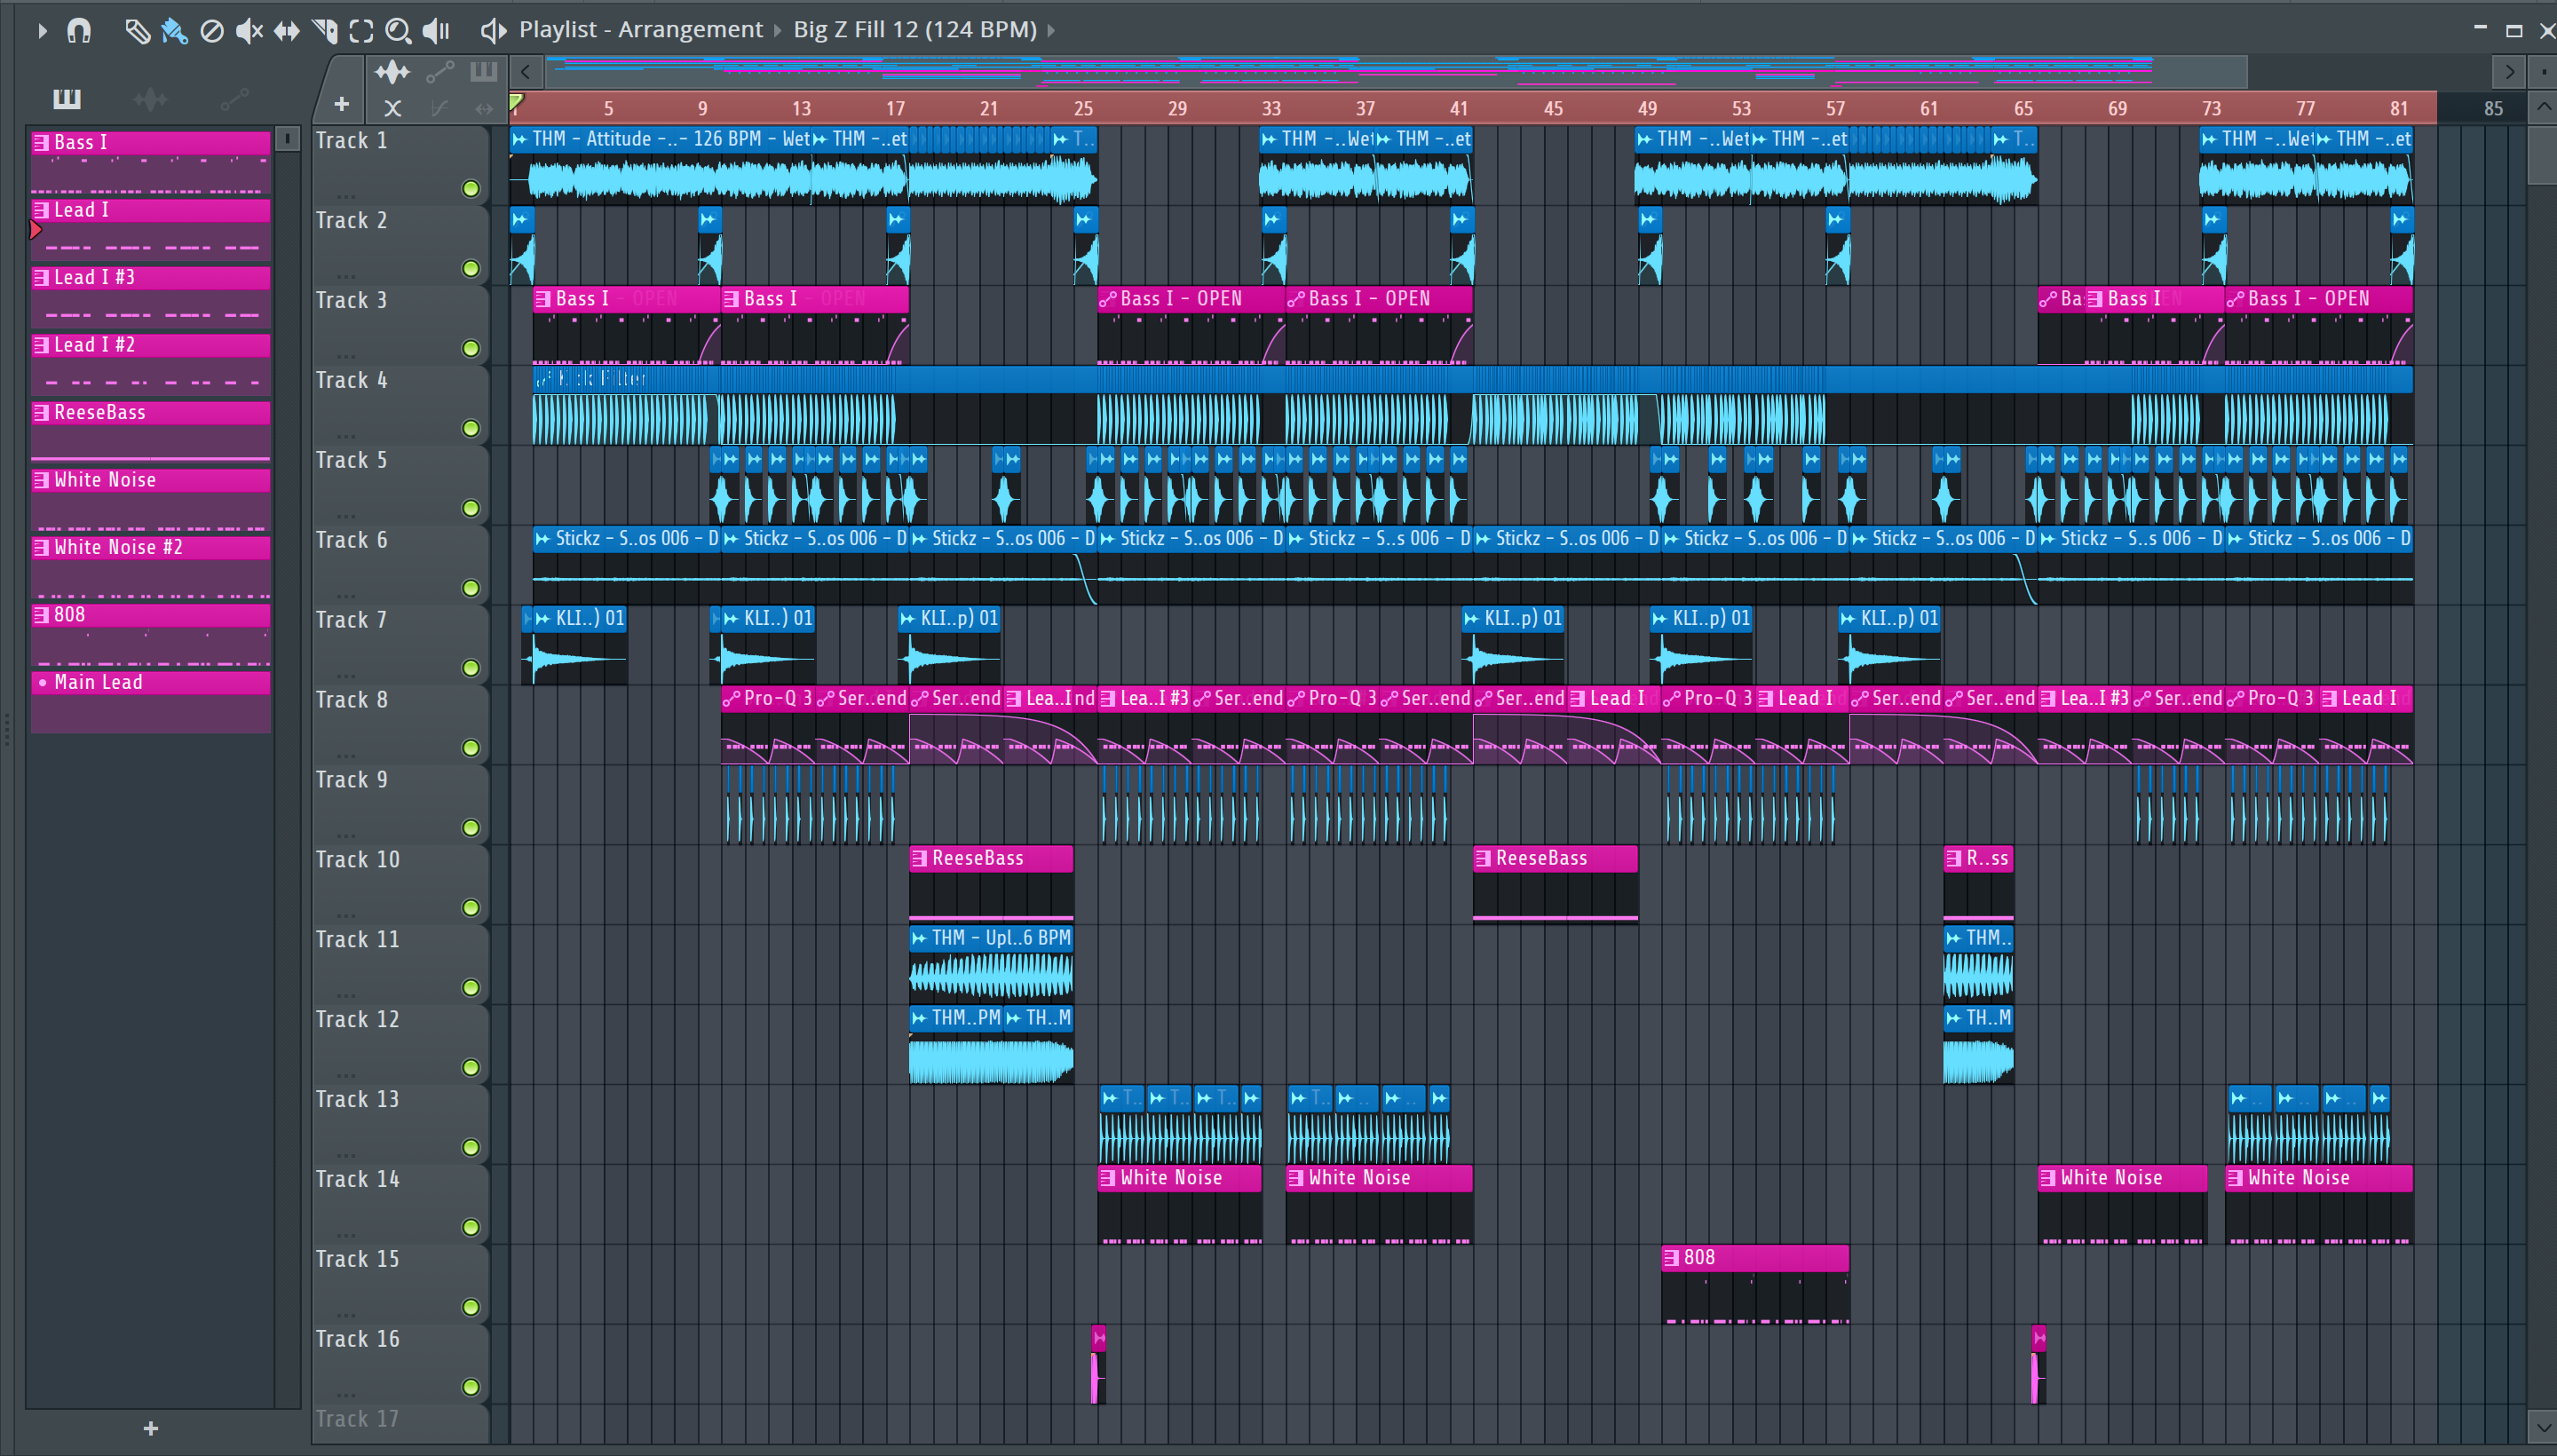Click the speaker icon beside Playlist title
Screen dimensions: 2557x1456
pos(492,30)
